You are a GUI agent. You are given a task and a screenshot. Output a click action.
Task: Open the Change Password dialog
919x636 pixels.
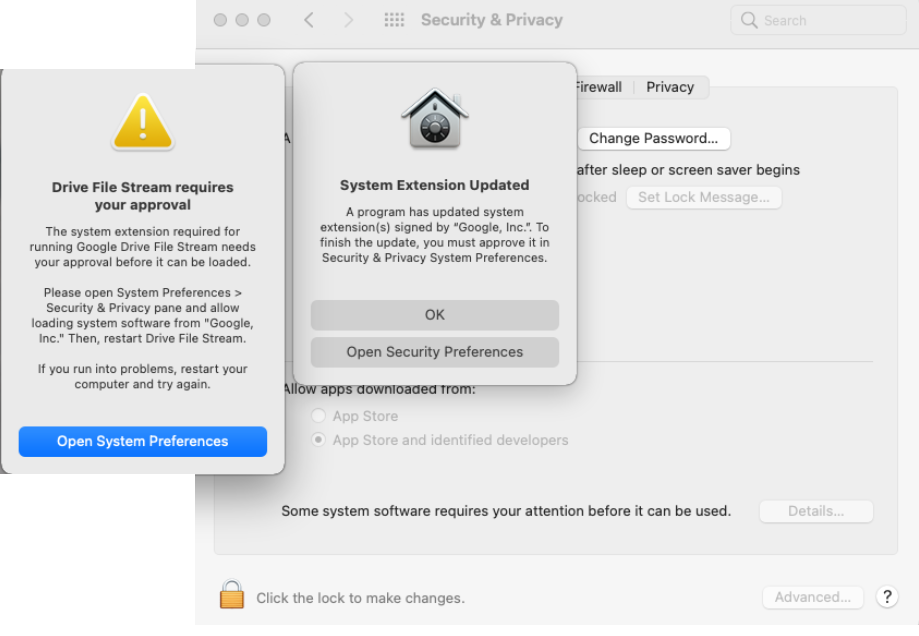[x=653, y=138]
